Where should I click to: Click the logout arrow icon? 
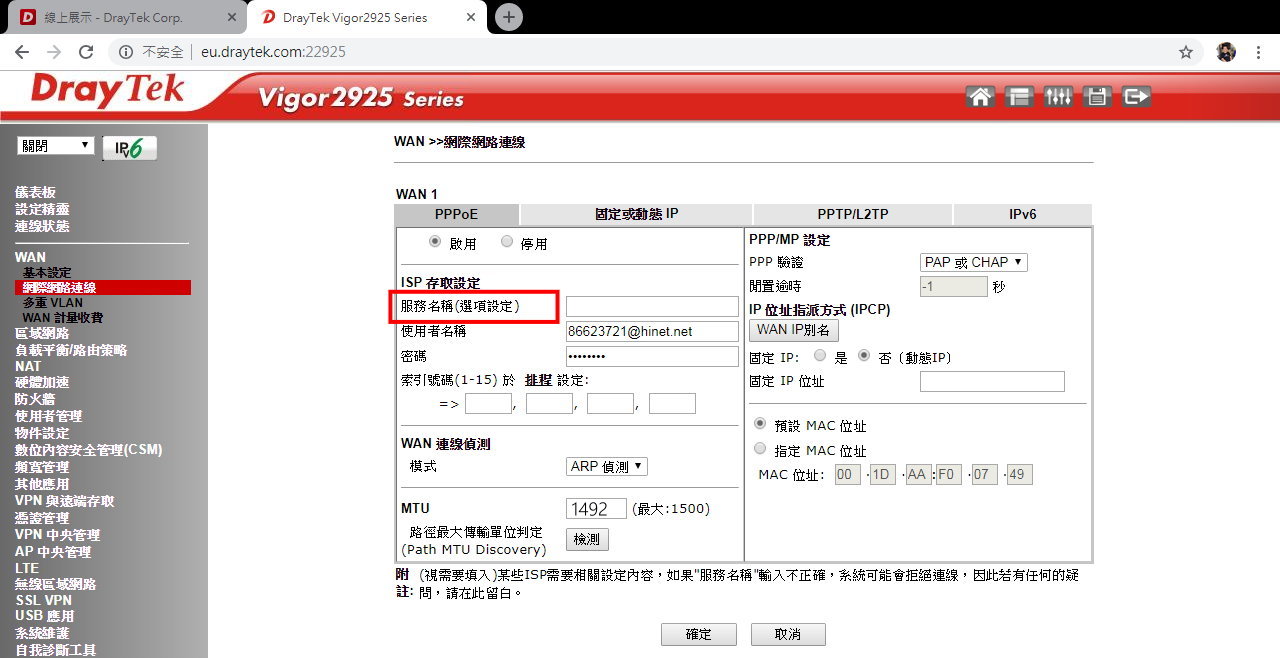(x=1136, y=97)
